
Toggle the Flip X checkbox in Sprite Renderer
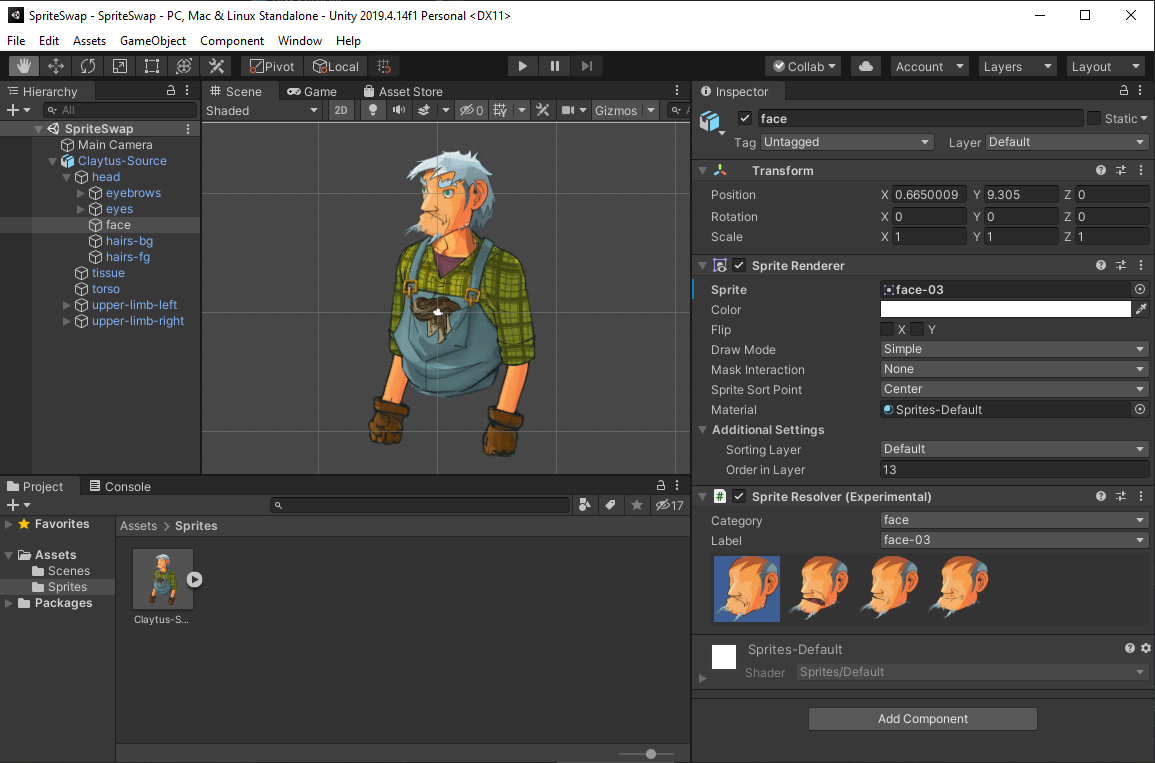point(887,329)
